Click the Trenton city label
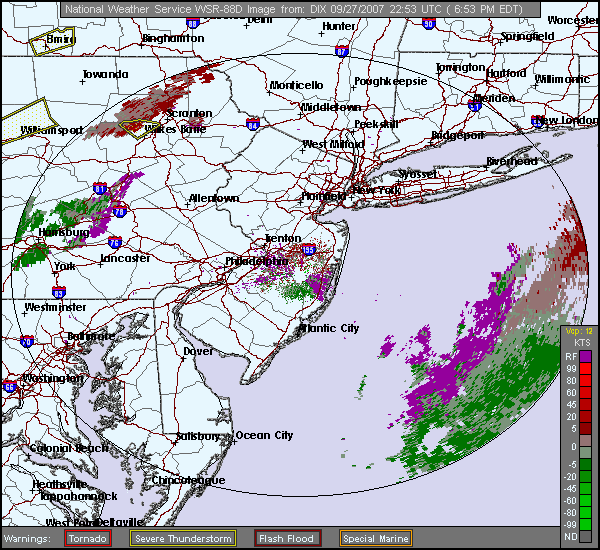600x550 pixels. pos(283,238)
